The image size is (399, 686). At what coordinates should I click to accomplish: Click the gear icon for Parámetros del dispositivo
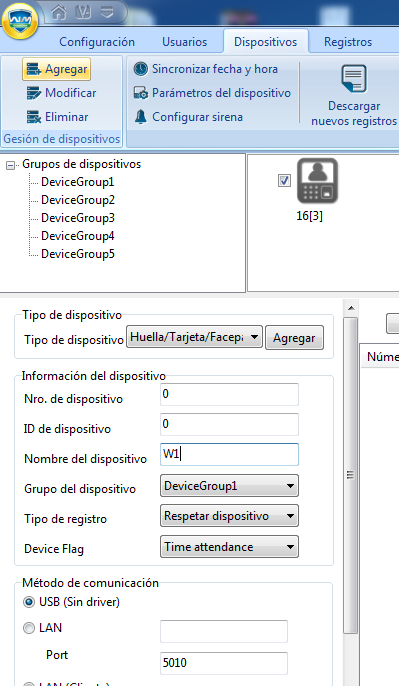[x=141, y=93]
